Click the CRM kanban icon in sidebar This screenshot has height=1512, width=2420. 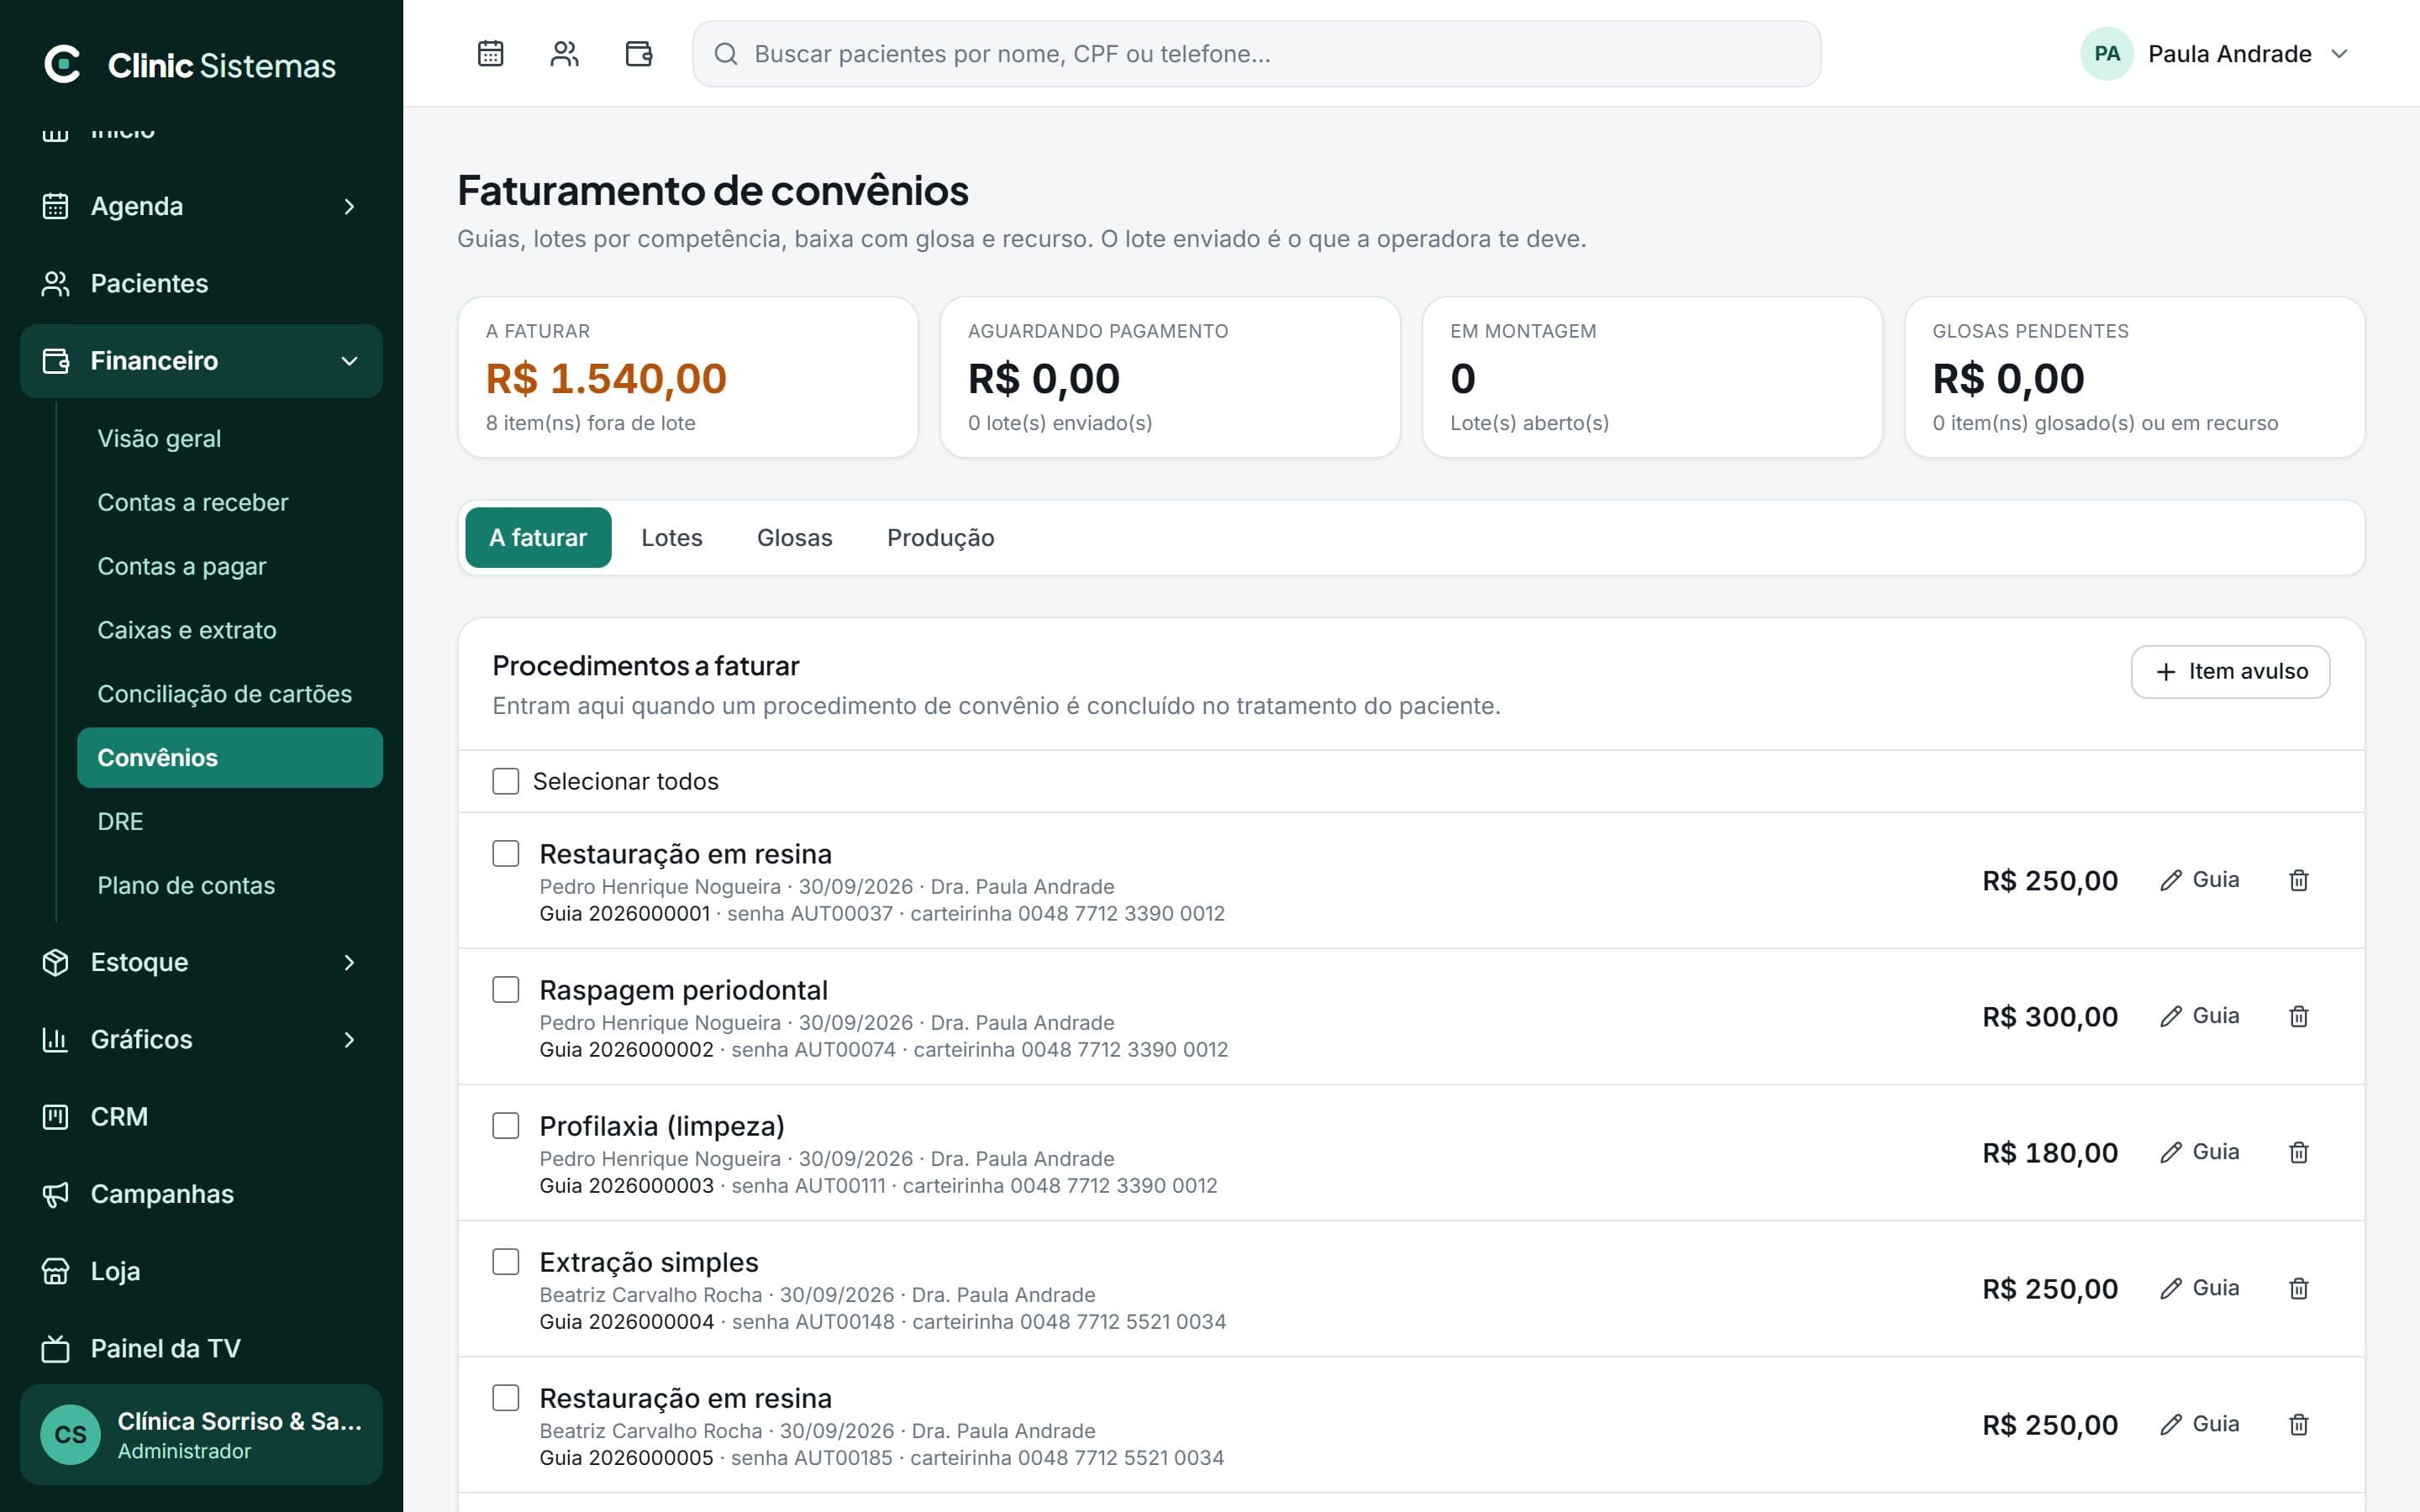pos(55,1117)
